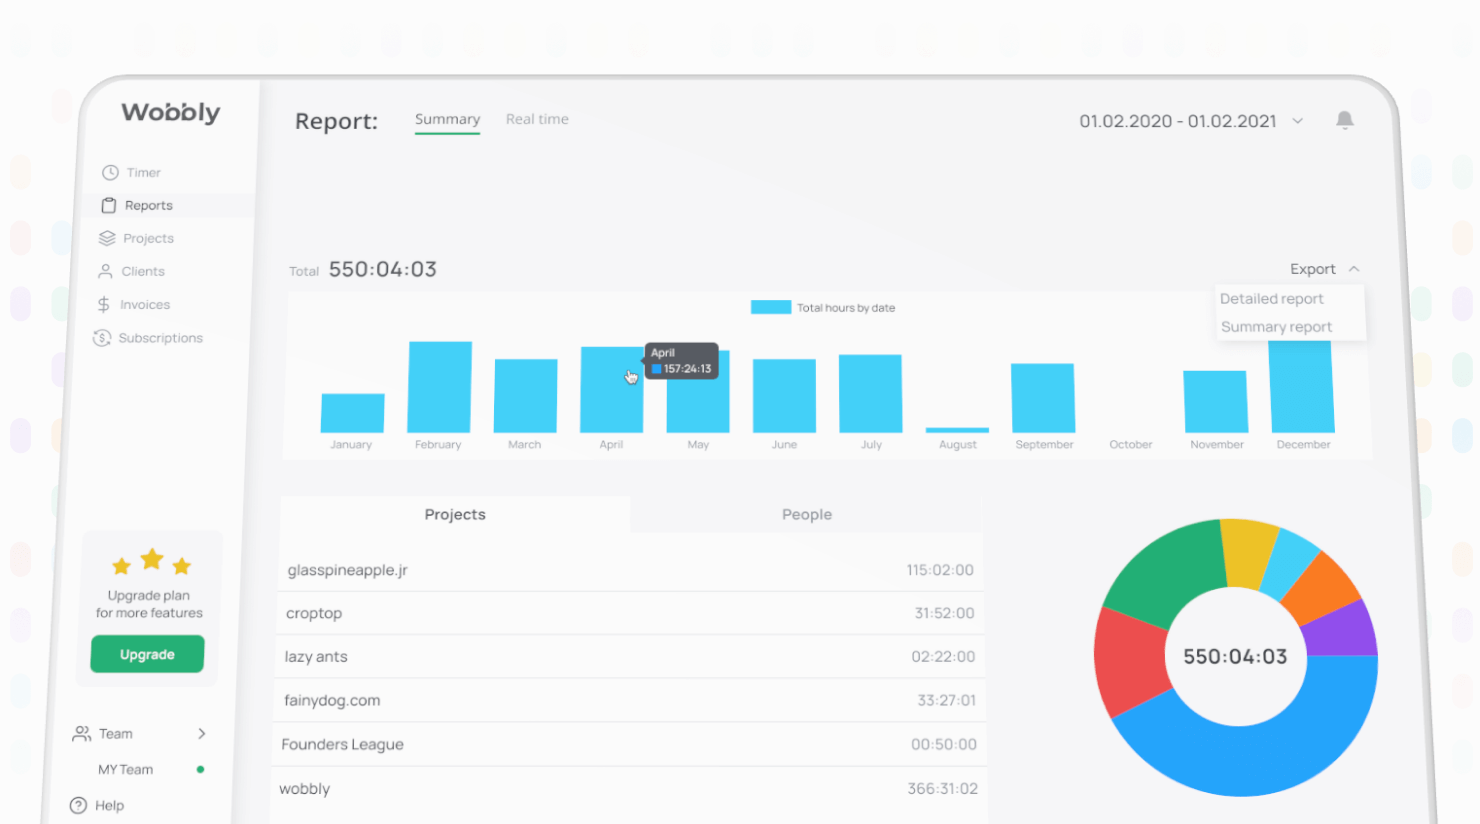Collapse the Export menu chevron
This screenshot has height=824, width=1480.
(x=1354, y=269)
